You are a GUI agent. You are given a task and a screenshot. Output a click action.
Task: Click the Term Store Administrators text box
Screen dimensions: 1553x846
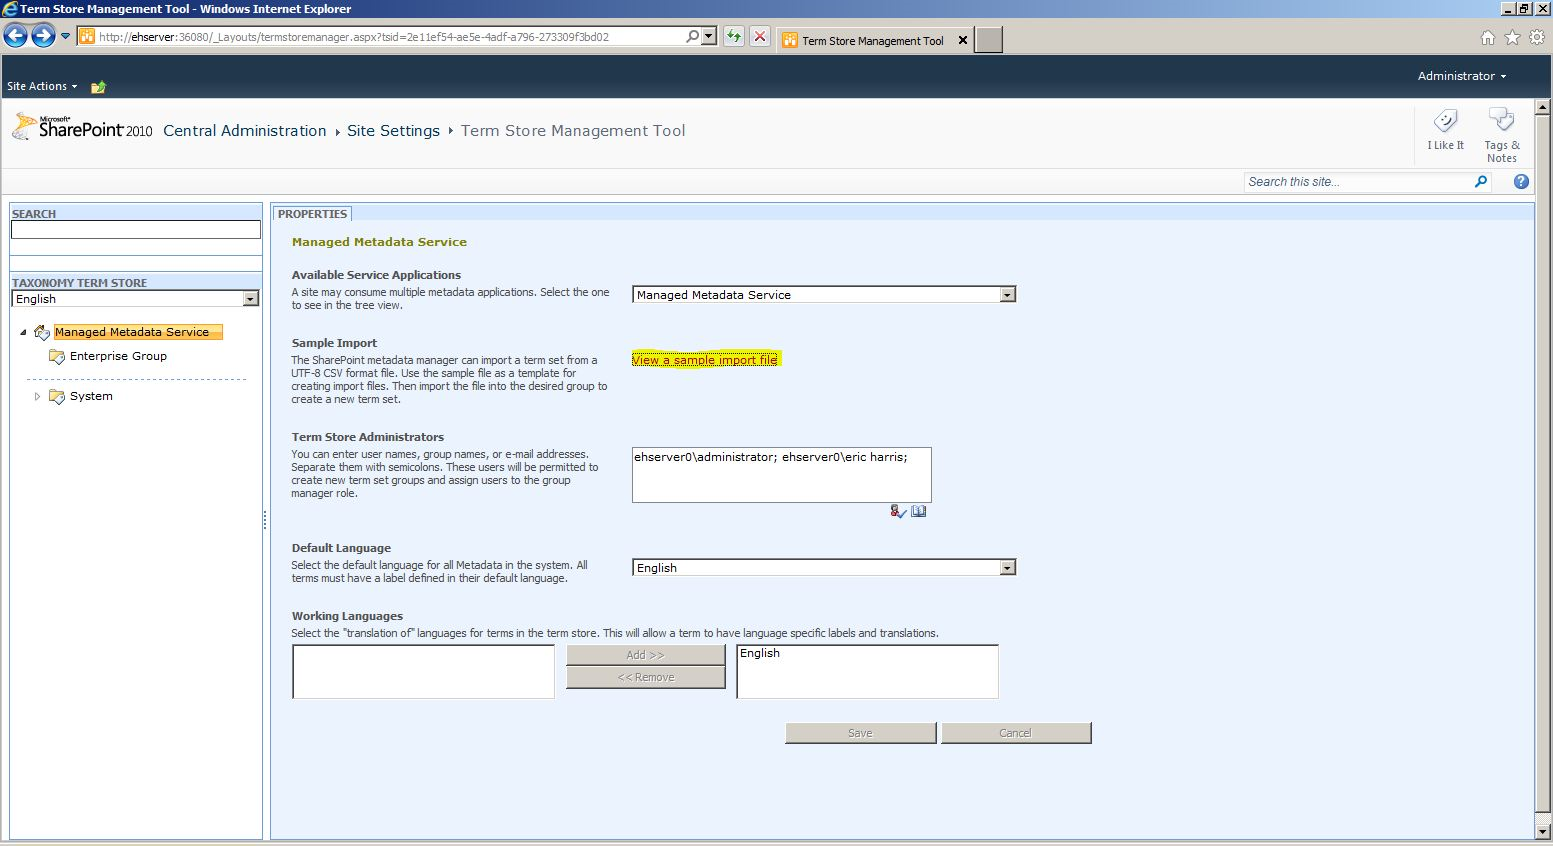(x=782, y=475)
